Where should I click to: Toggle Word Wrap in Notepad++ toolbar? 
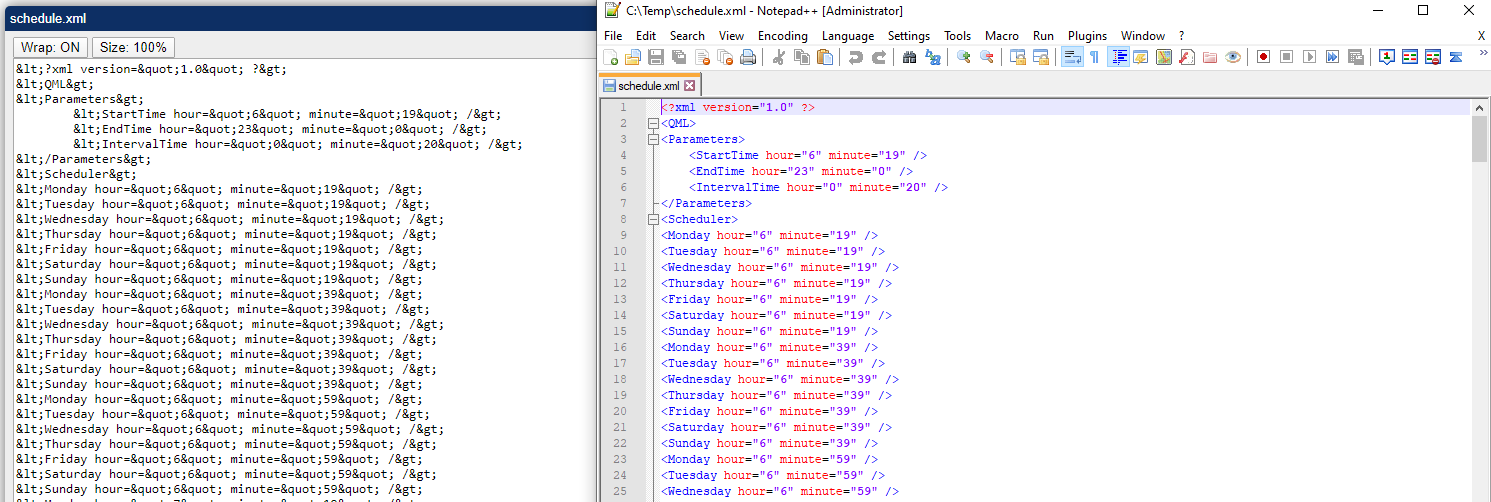click(x=1073, y=57)
